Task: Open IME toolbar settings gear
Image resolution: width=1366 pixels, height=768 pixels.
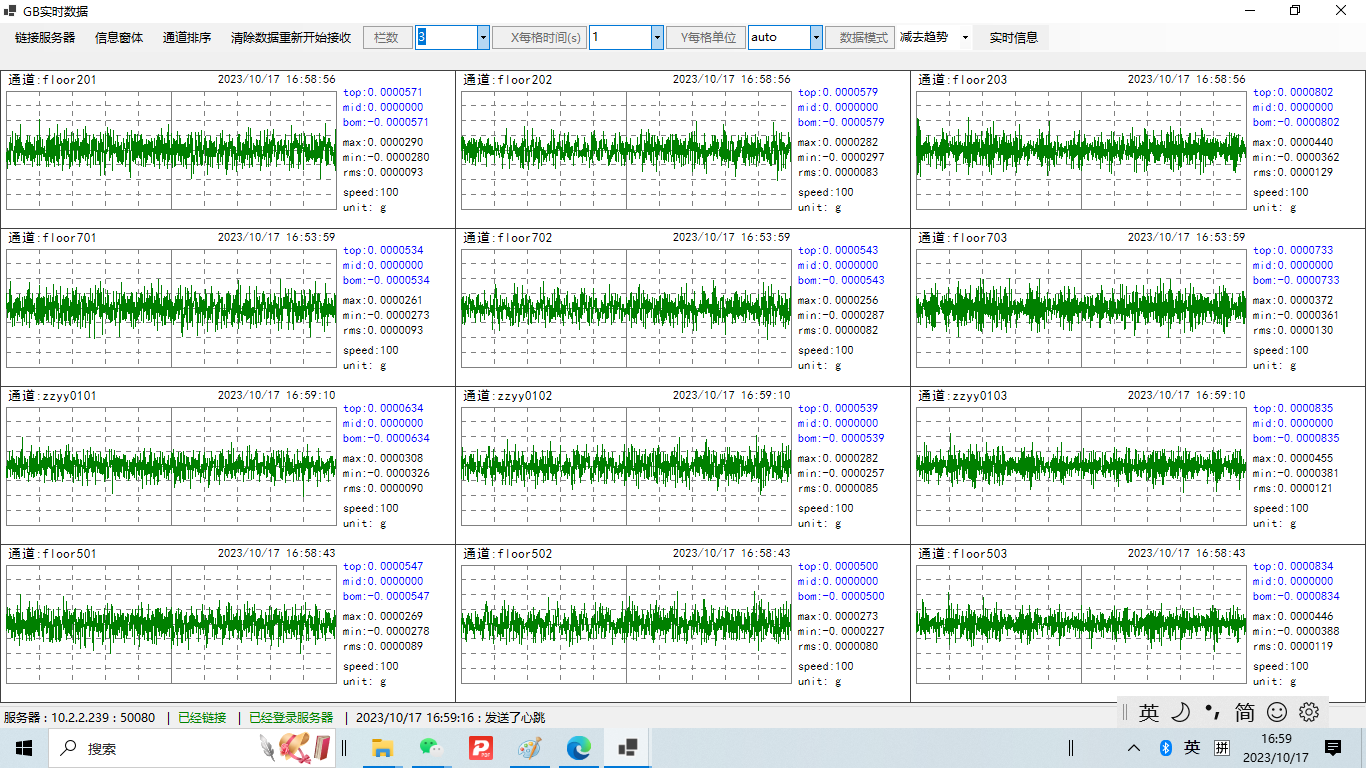Action: click(x=1309, y=712)
